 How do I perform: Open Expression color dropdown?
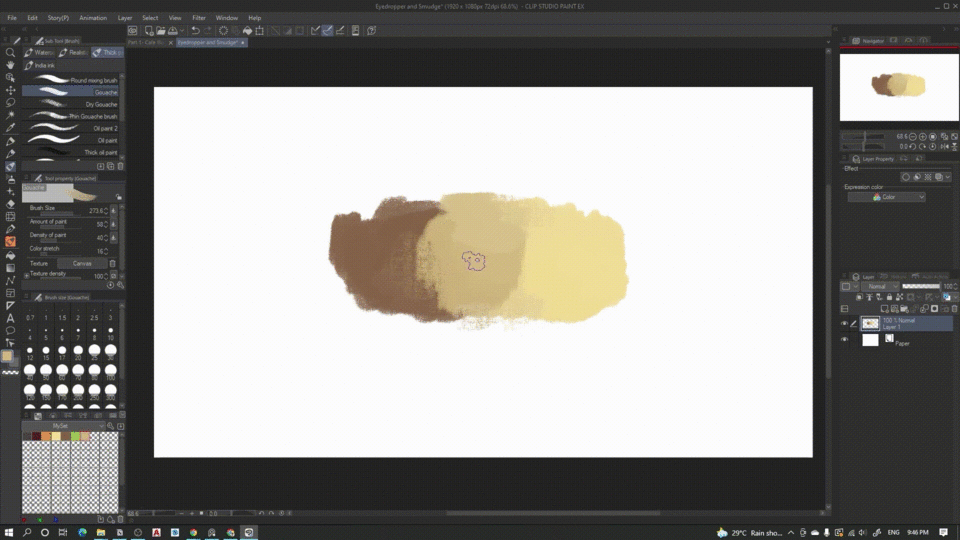(x=886, y=197)
